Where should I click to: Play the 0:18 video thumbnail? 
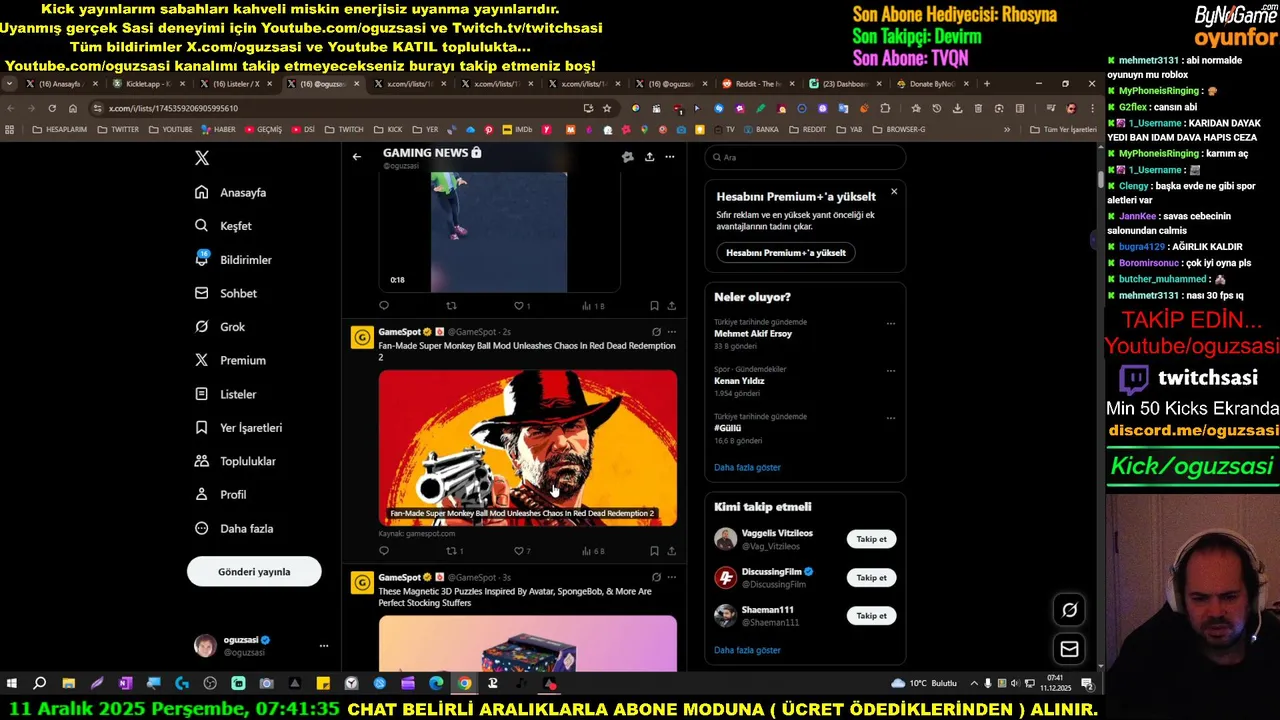coord(499,232)
